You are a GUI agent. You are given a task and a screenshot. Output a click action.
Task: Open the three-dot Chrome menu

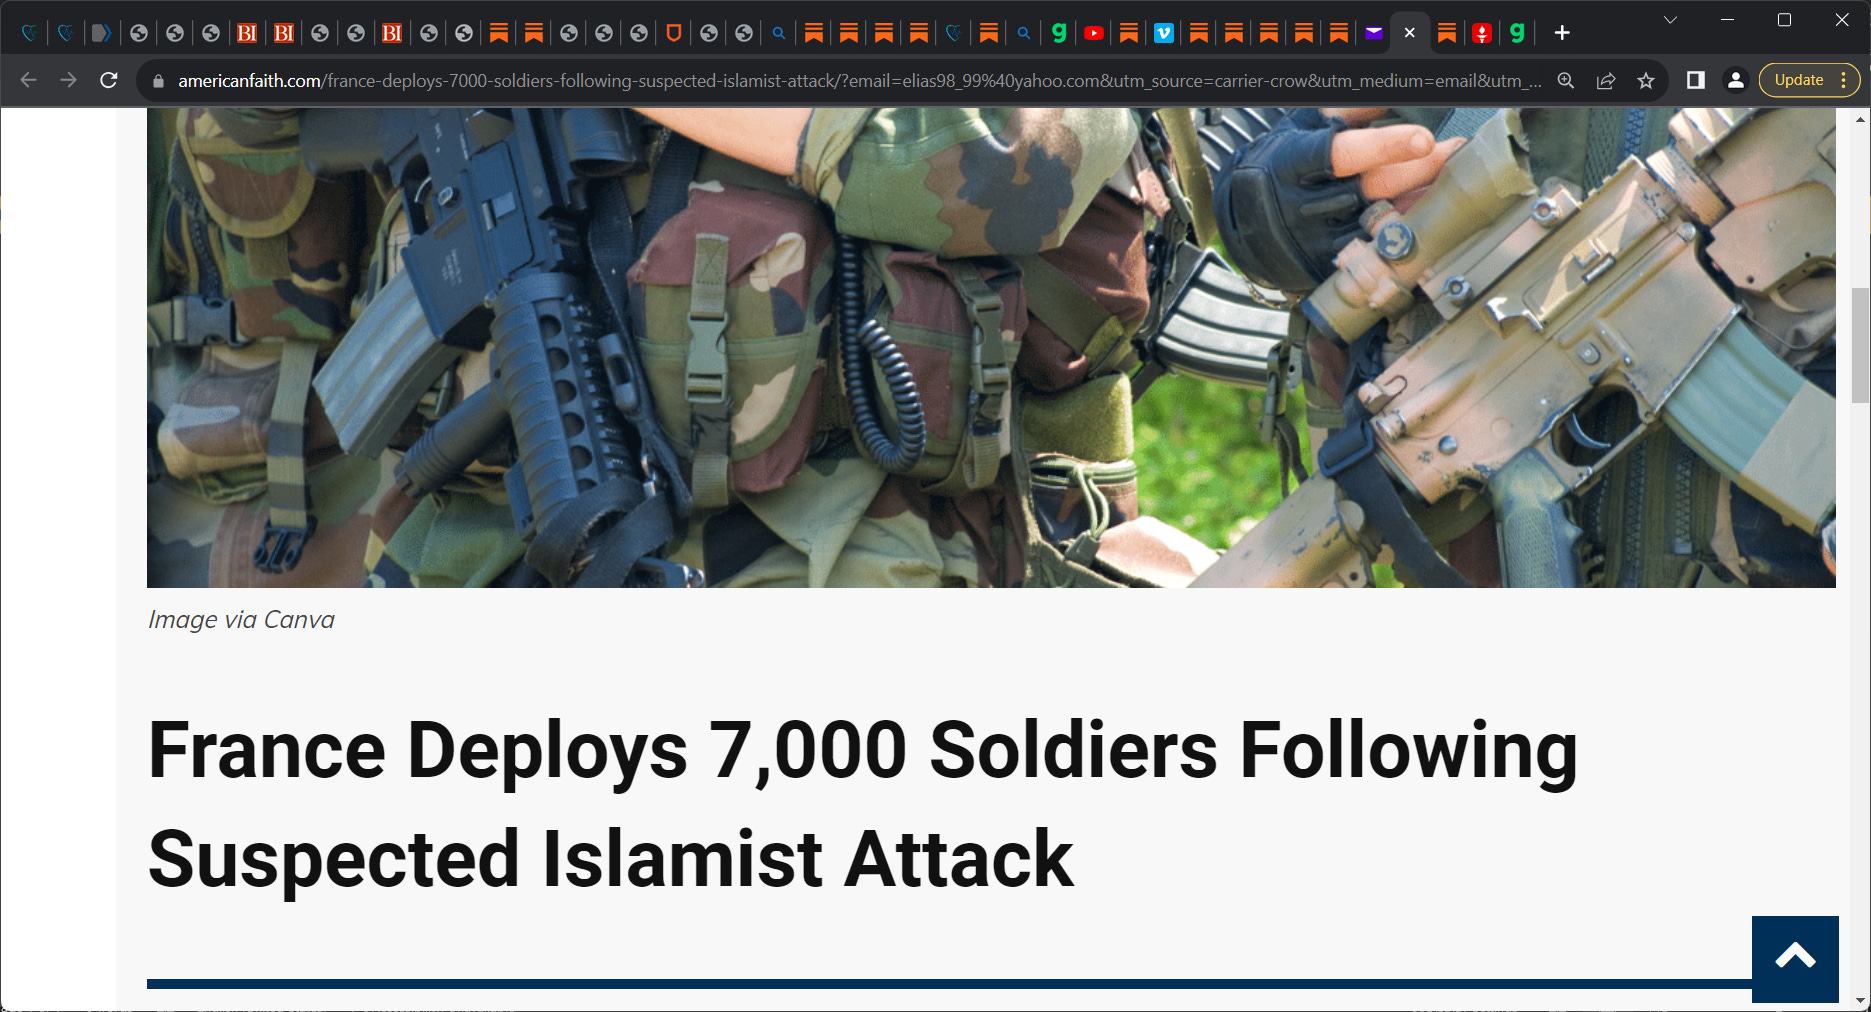1844,80
